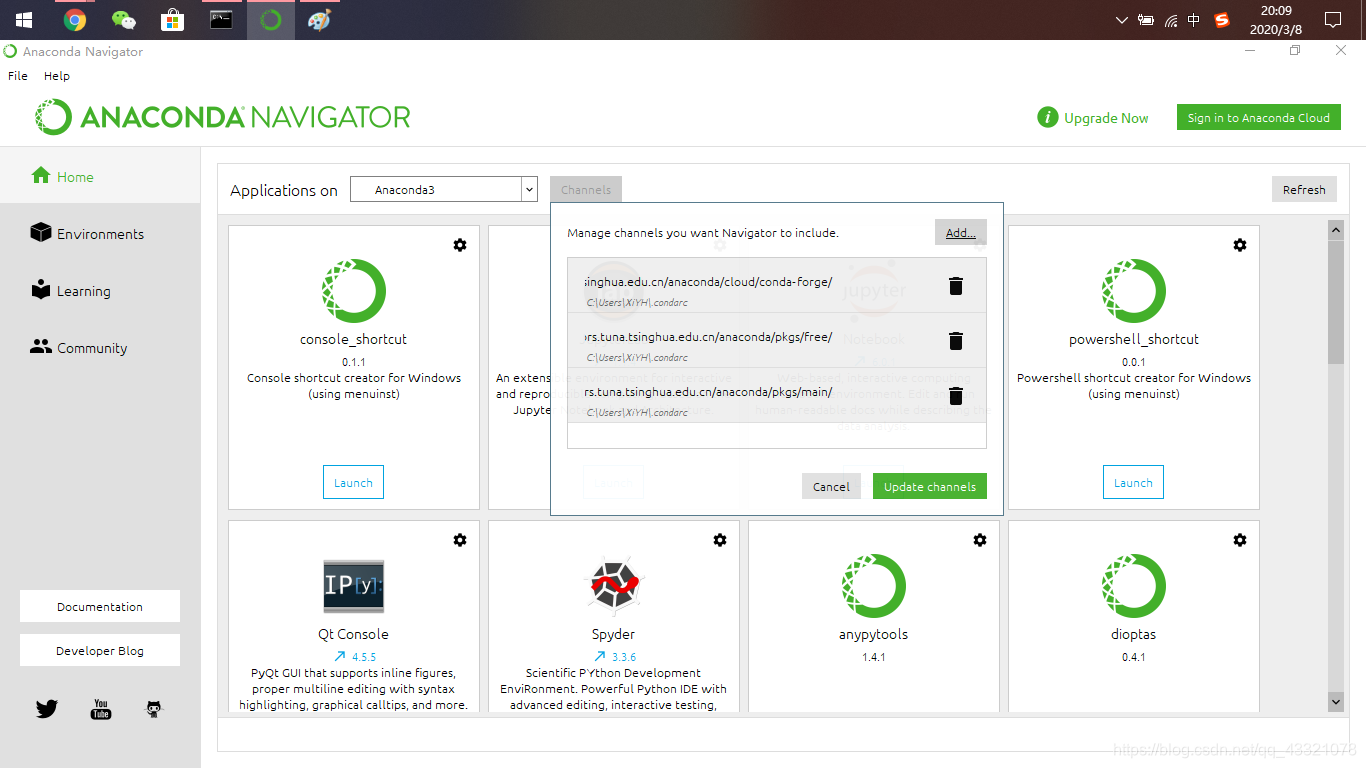Click the Upgrade Now link
1366x768 pixels.
[x=1106, y=118]
